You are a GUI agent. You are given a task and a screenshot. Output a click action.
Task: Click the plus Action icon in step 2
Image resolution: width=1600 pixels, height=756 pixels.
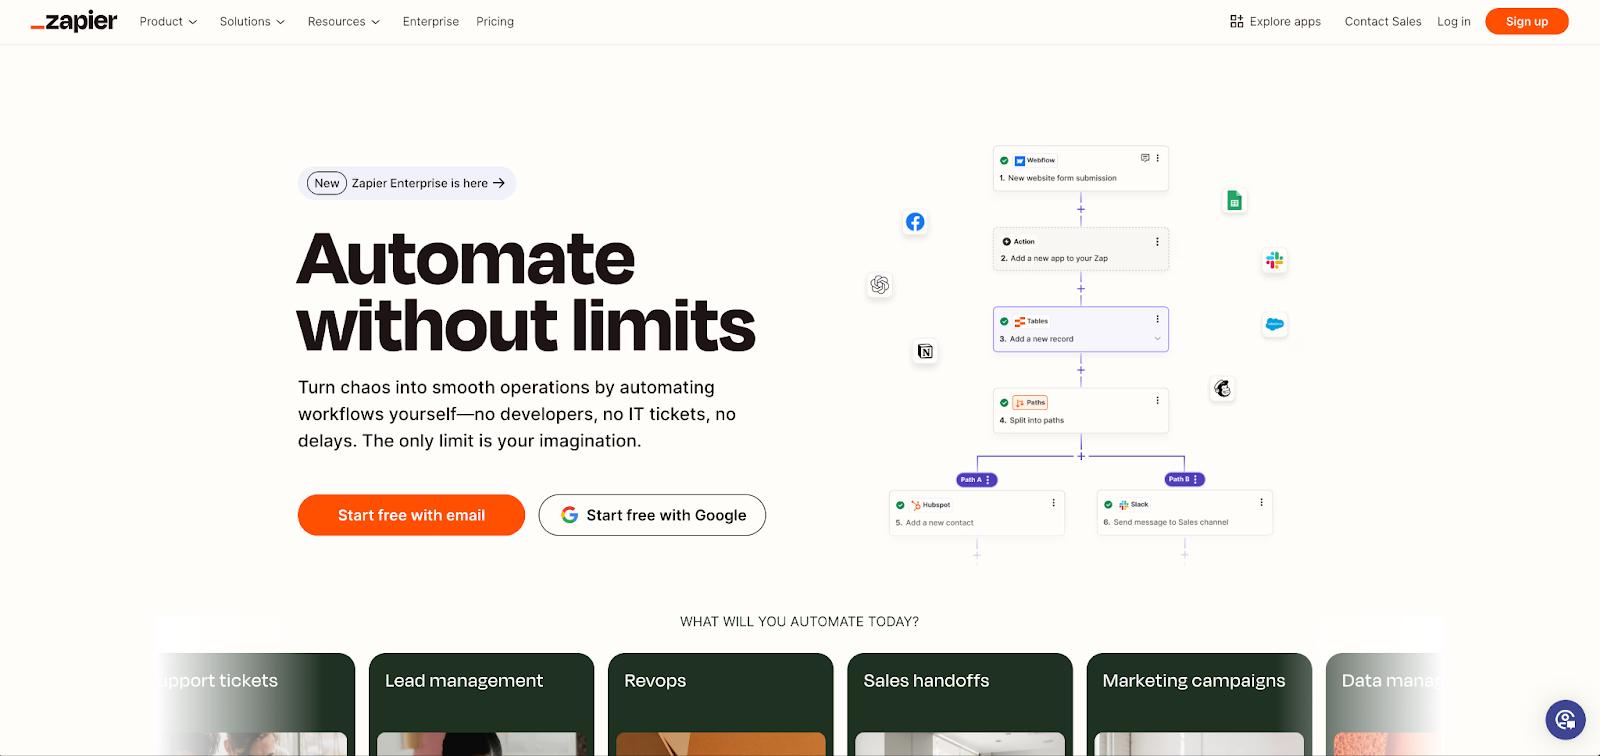pyautogui.click(x=1006, y=241)
